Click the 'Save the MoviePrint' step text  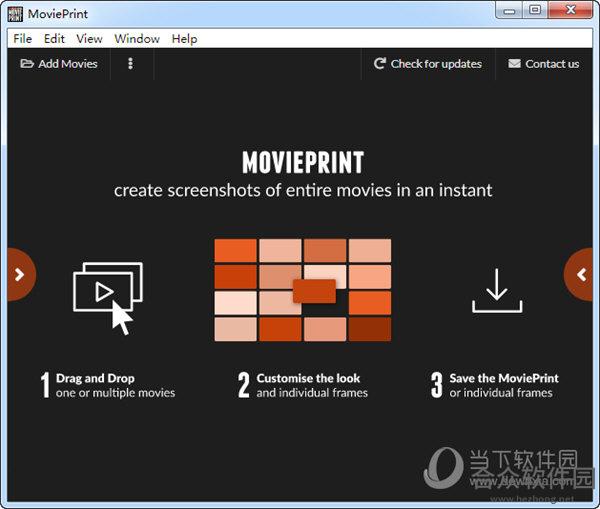point(504,378)
